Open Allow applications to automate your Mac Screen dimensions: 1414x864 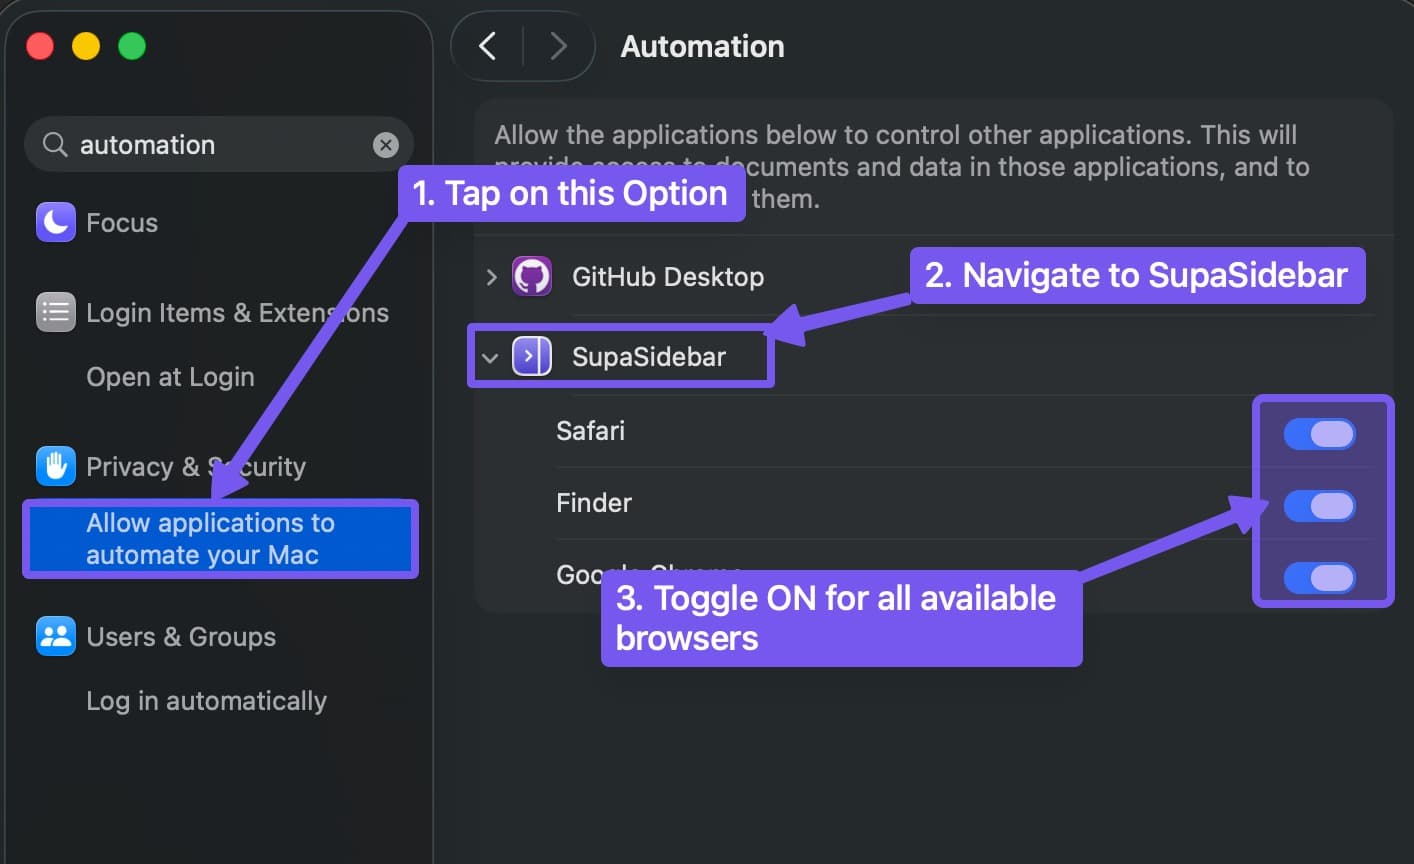pos(210,538)
